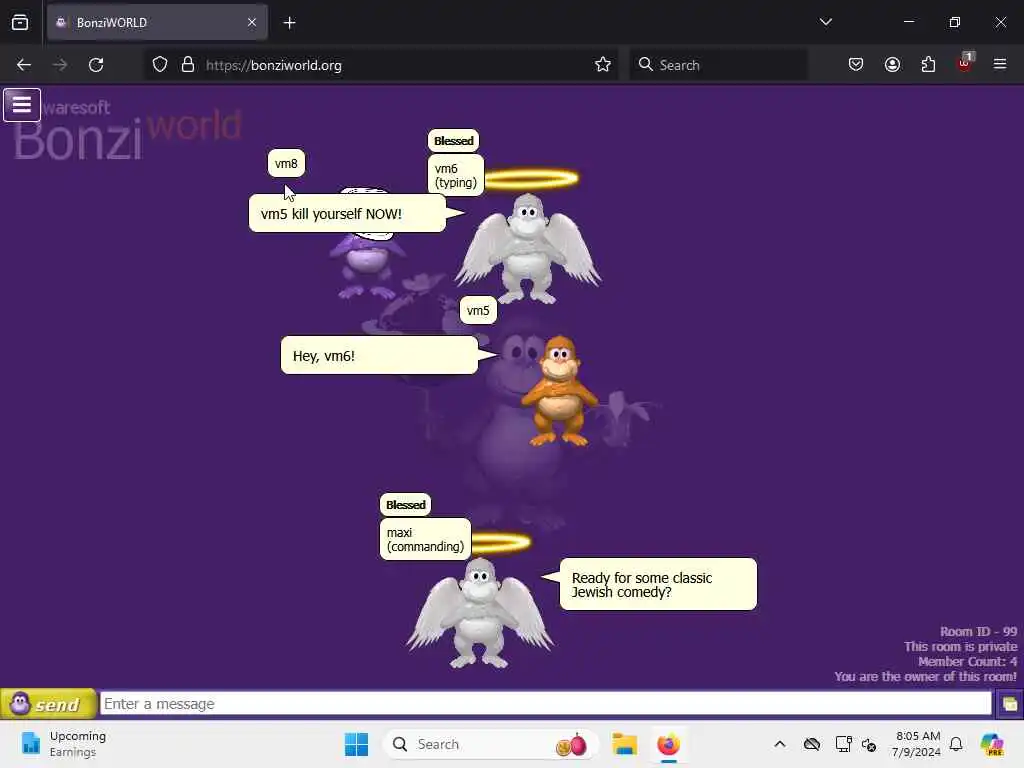Go forward in browser history
This screenshot has width=1024, height=768.
(x=60, y=65)
